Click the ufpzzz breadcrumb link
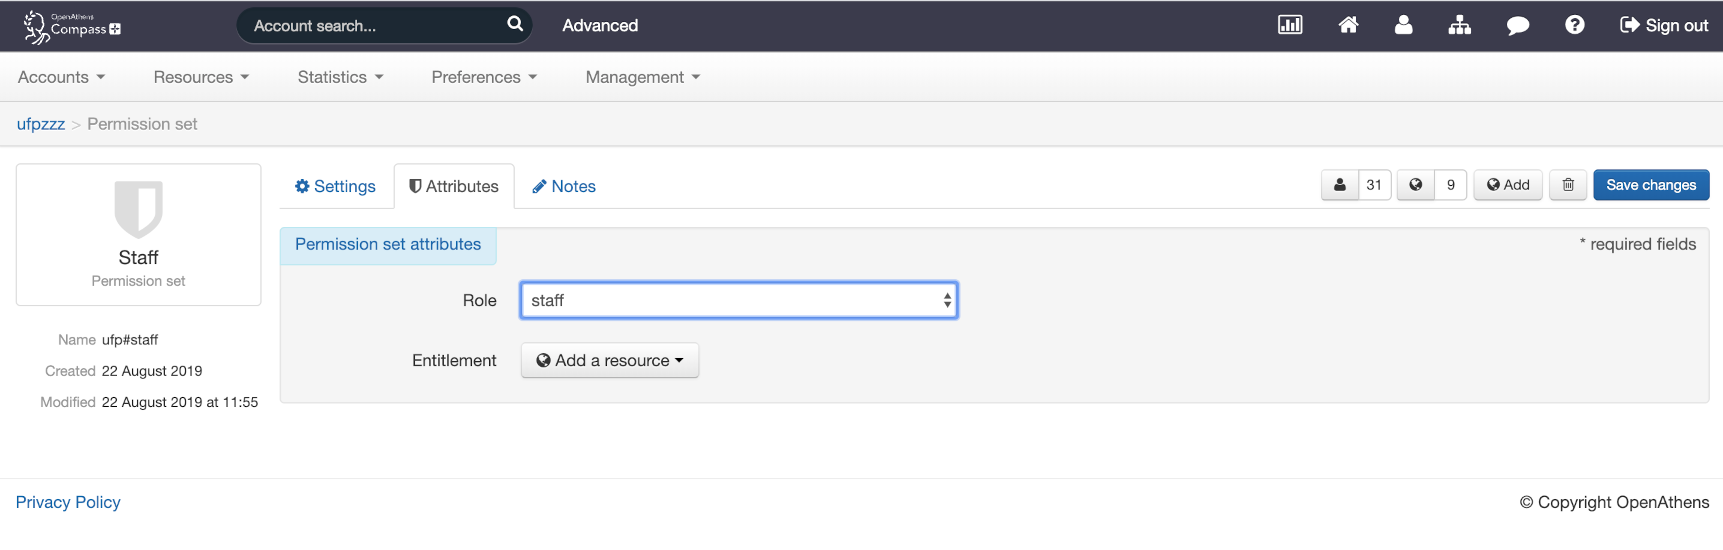This screenshot has width=1723, height=550. tap(41, 124)
